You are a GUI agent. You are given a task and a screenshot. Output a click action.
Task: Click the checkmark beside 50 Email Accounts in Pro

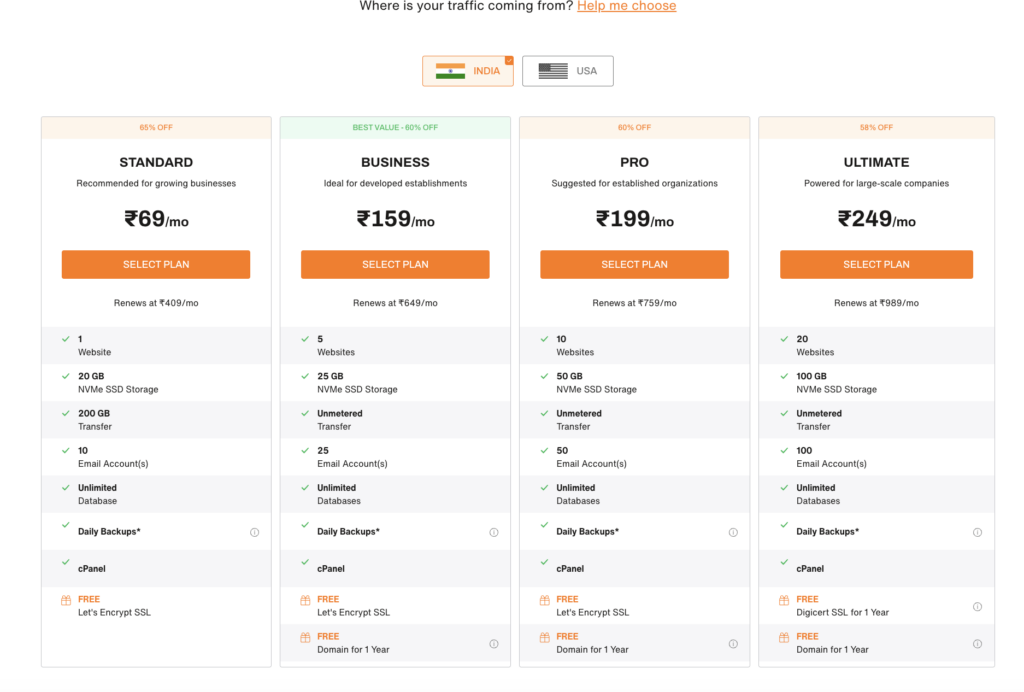545,450
